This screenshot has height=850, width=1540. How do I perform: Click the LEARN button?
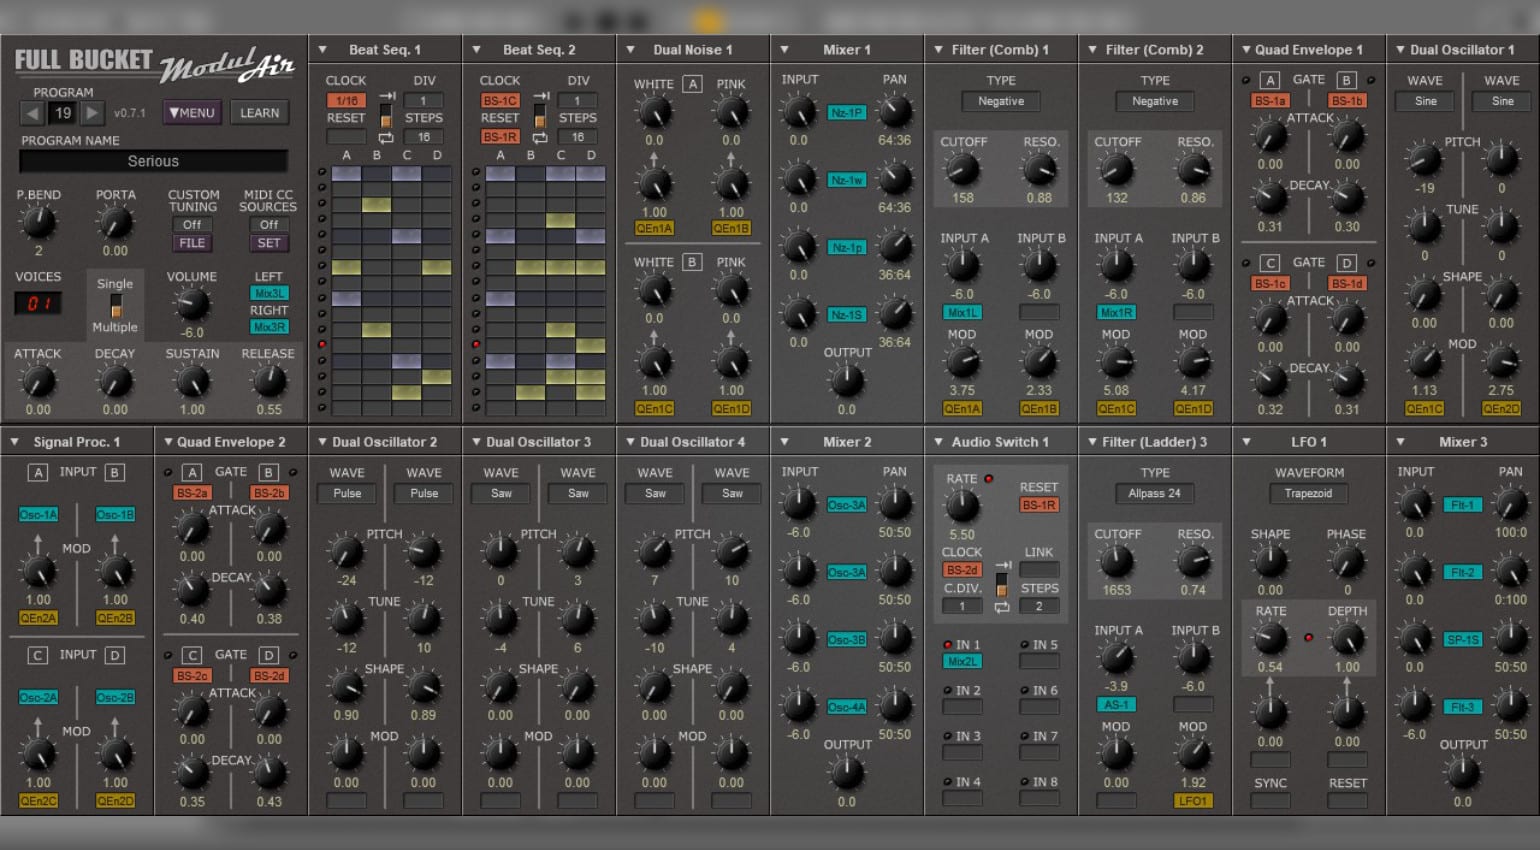click(260, 113)
